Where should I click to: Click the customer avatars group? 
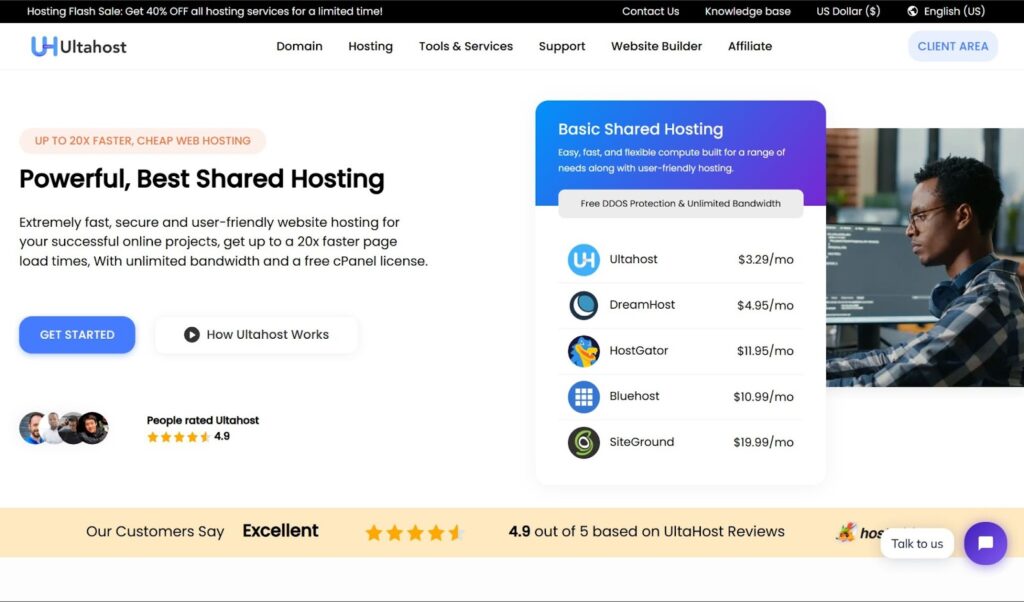[63, 428]
